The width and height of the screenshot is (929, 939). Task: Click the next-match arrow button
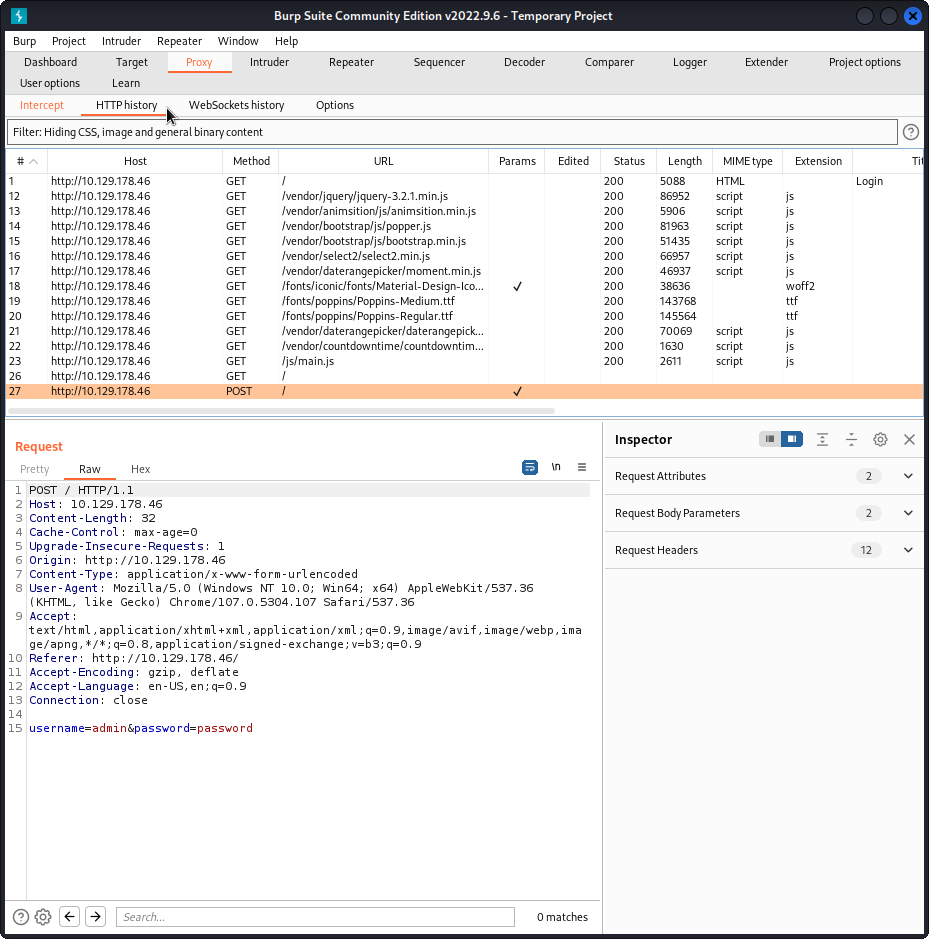click(95, 916)
